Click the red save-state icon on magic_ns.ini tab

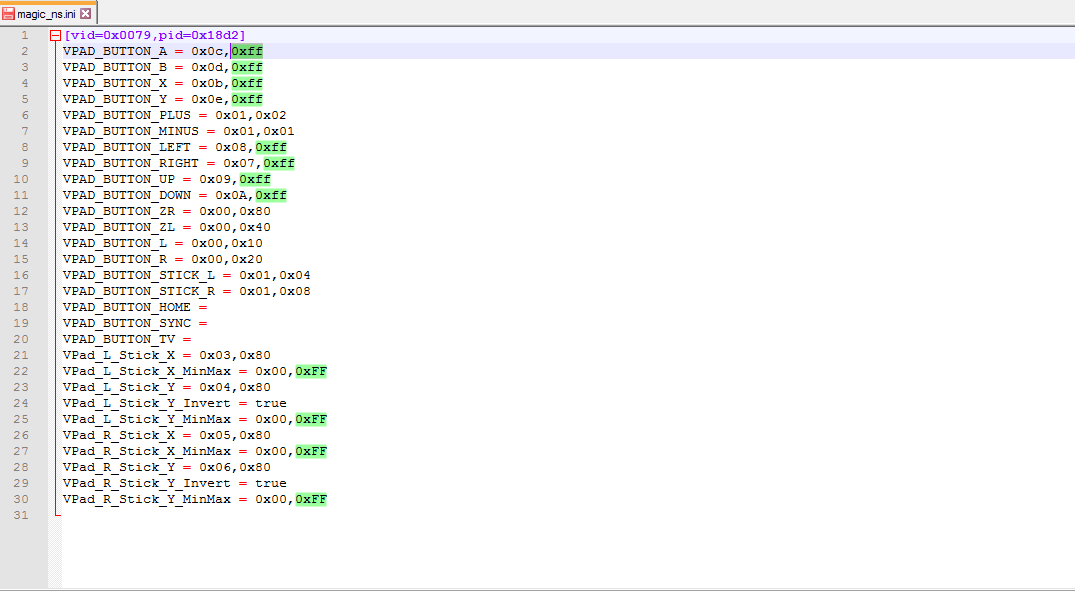point(8,14)
